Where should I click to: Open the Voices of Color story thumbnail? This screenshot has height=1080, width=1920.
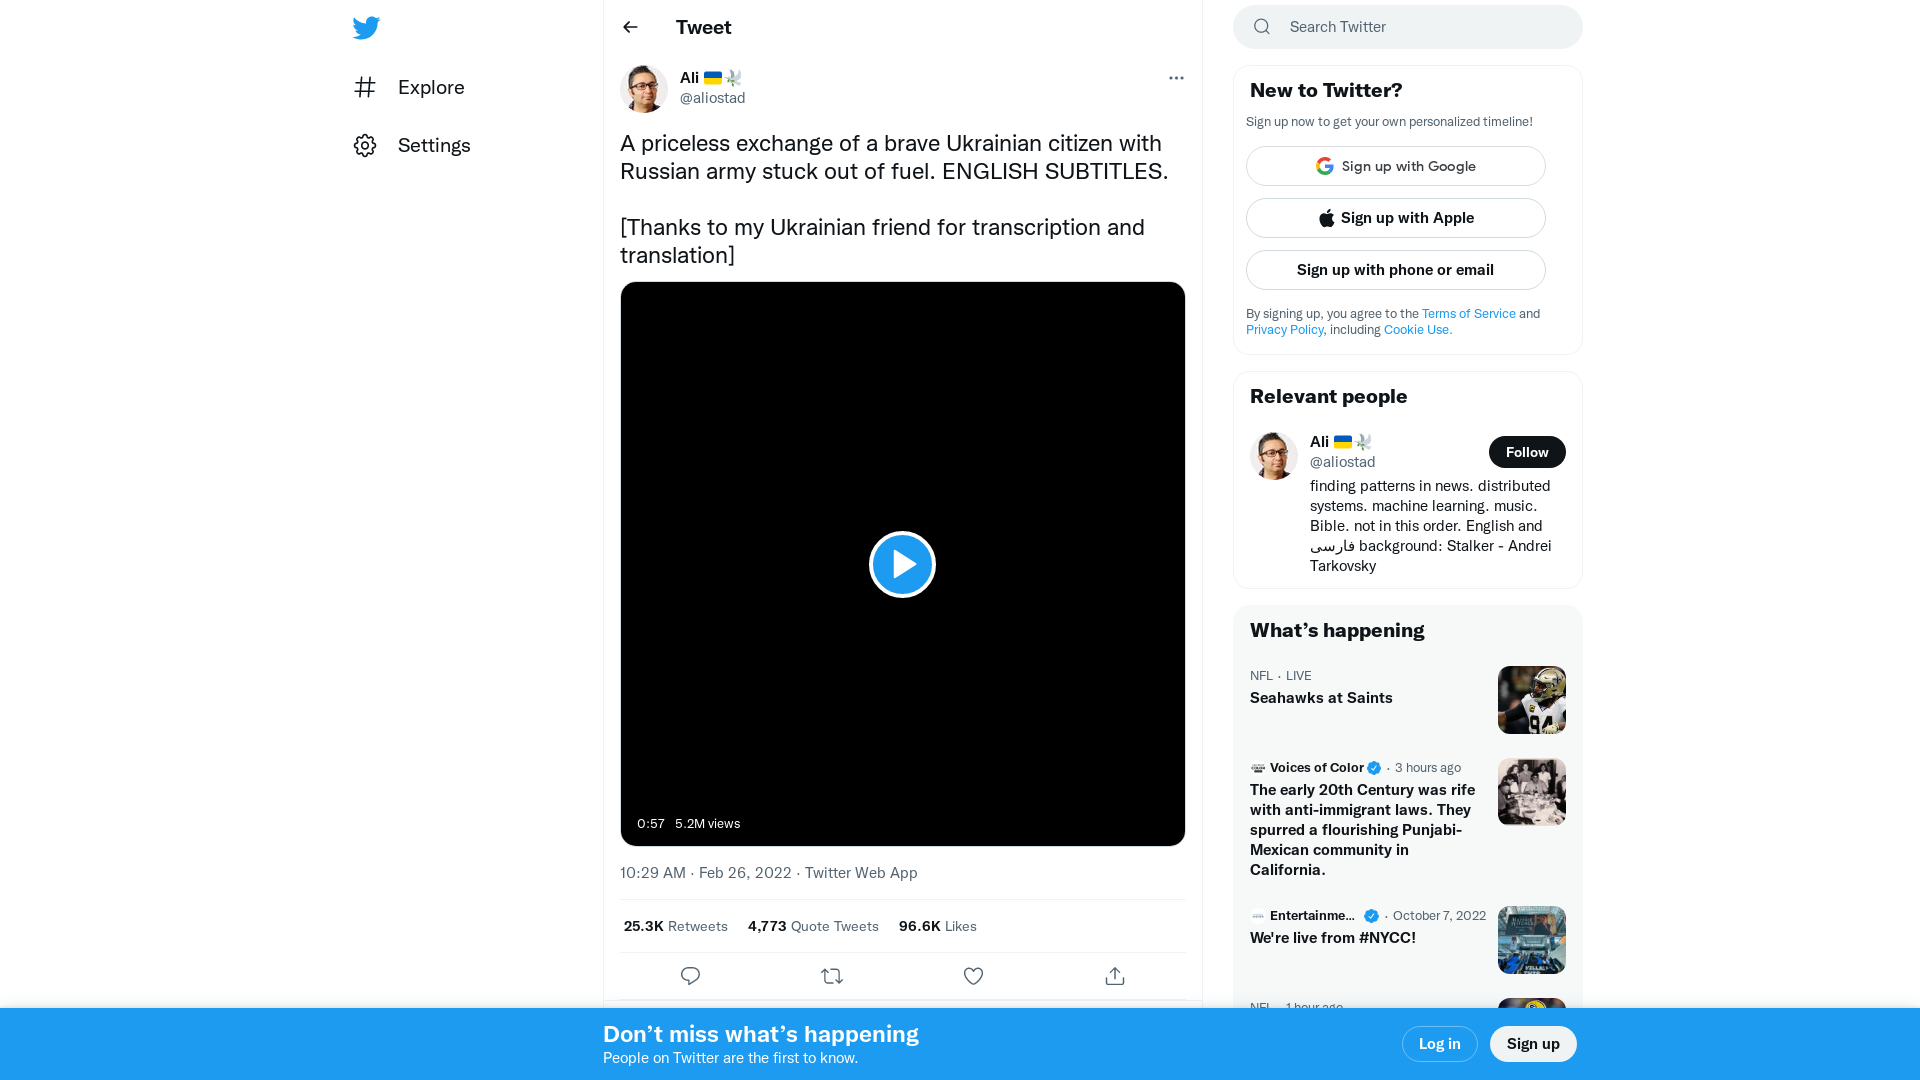tap(1532, 792)
